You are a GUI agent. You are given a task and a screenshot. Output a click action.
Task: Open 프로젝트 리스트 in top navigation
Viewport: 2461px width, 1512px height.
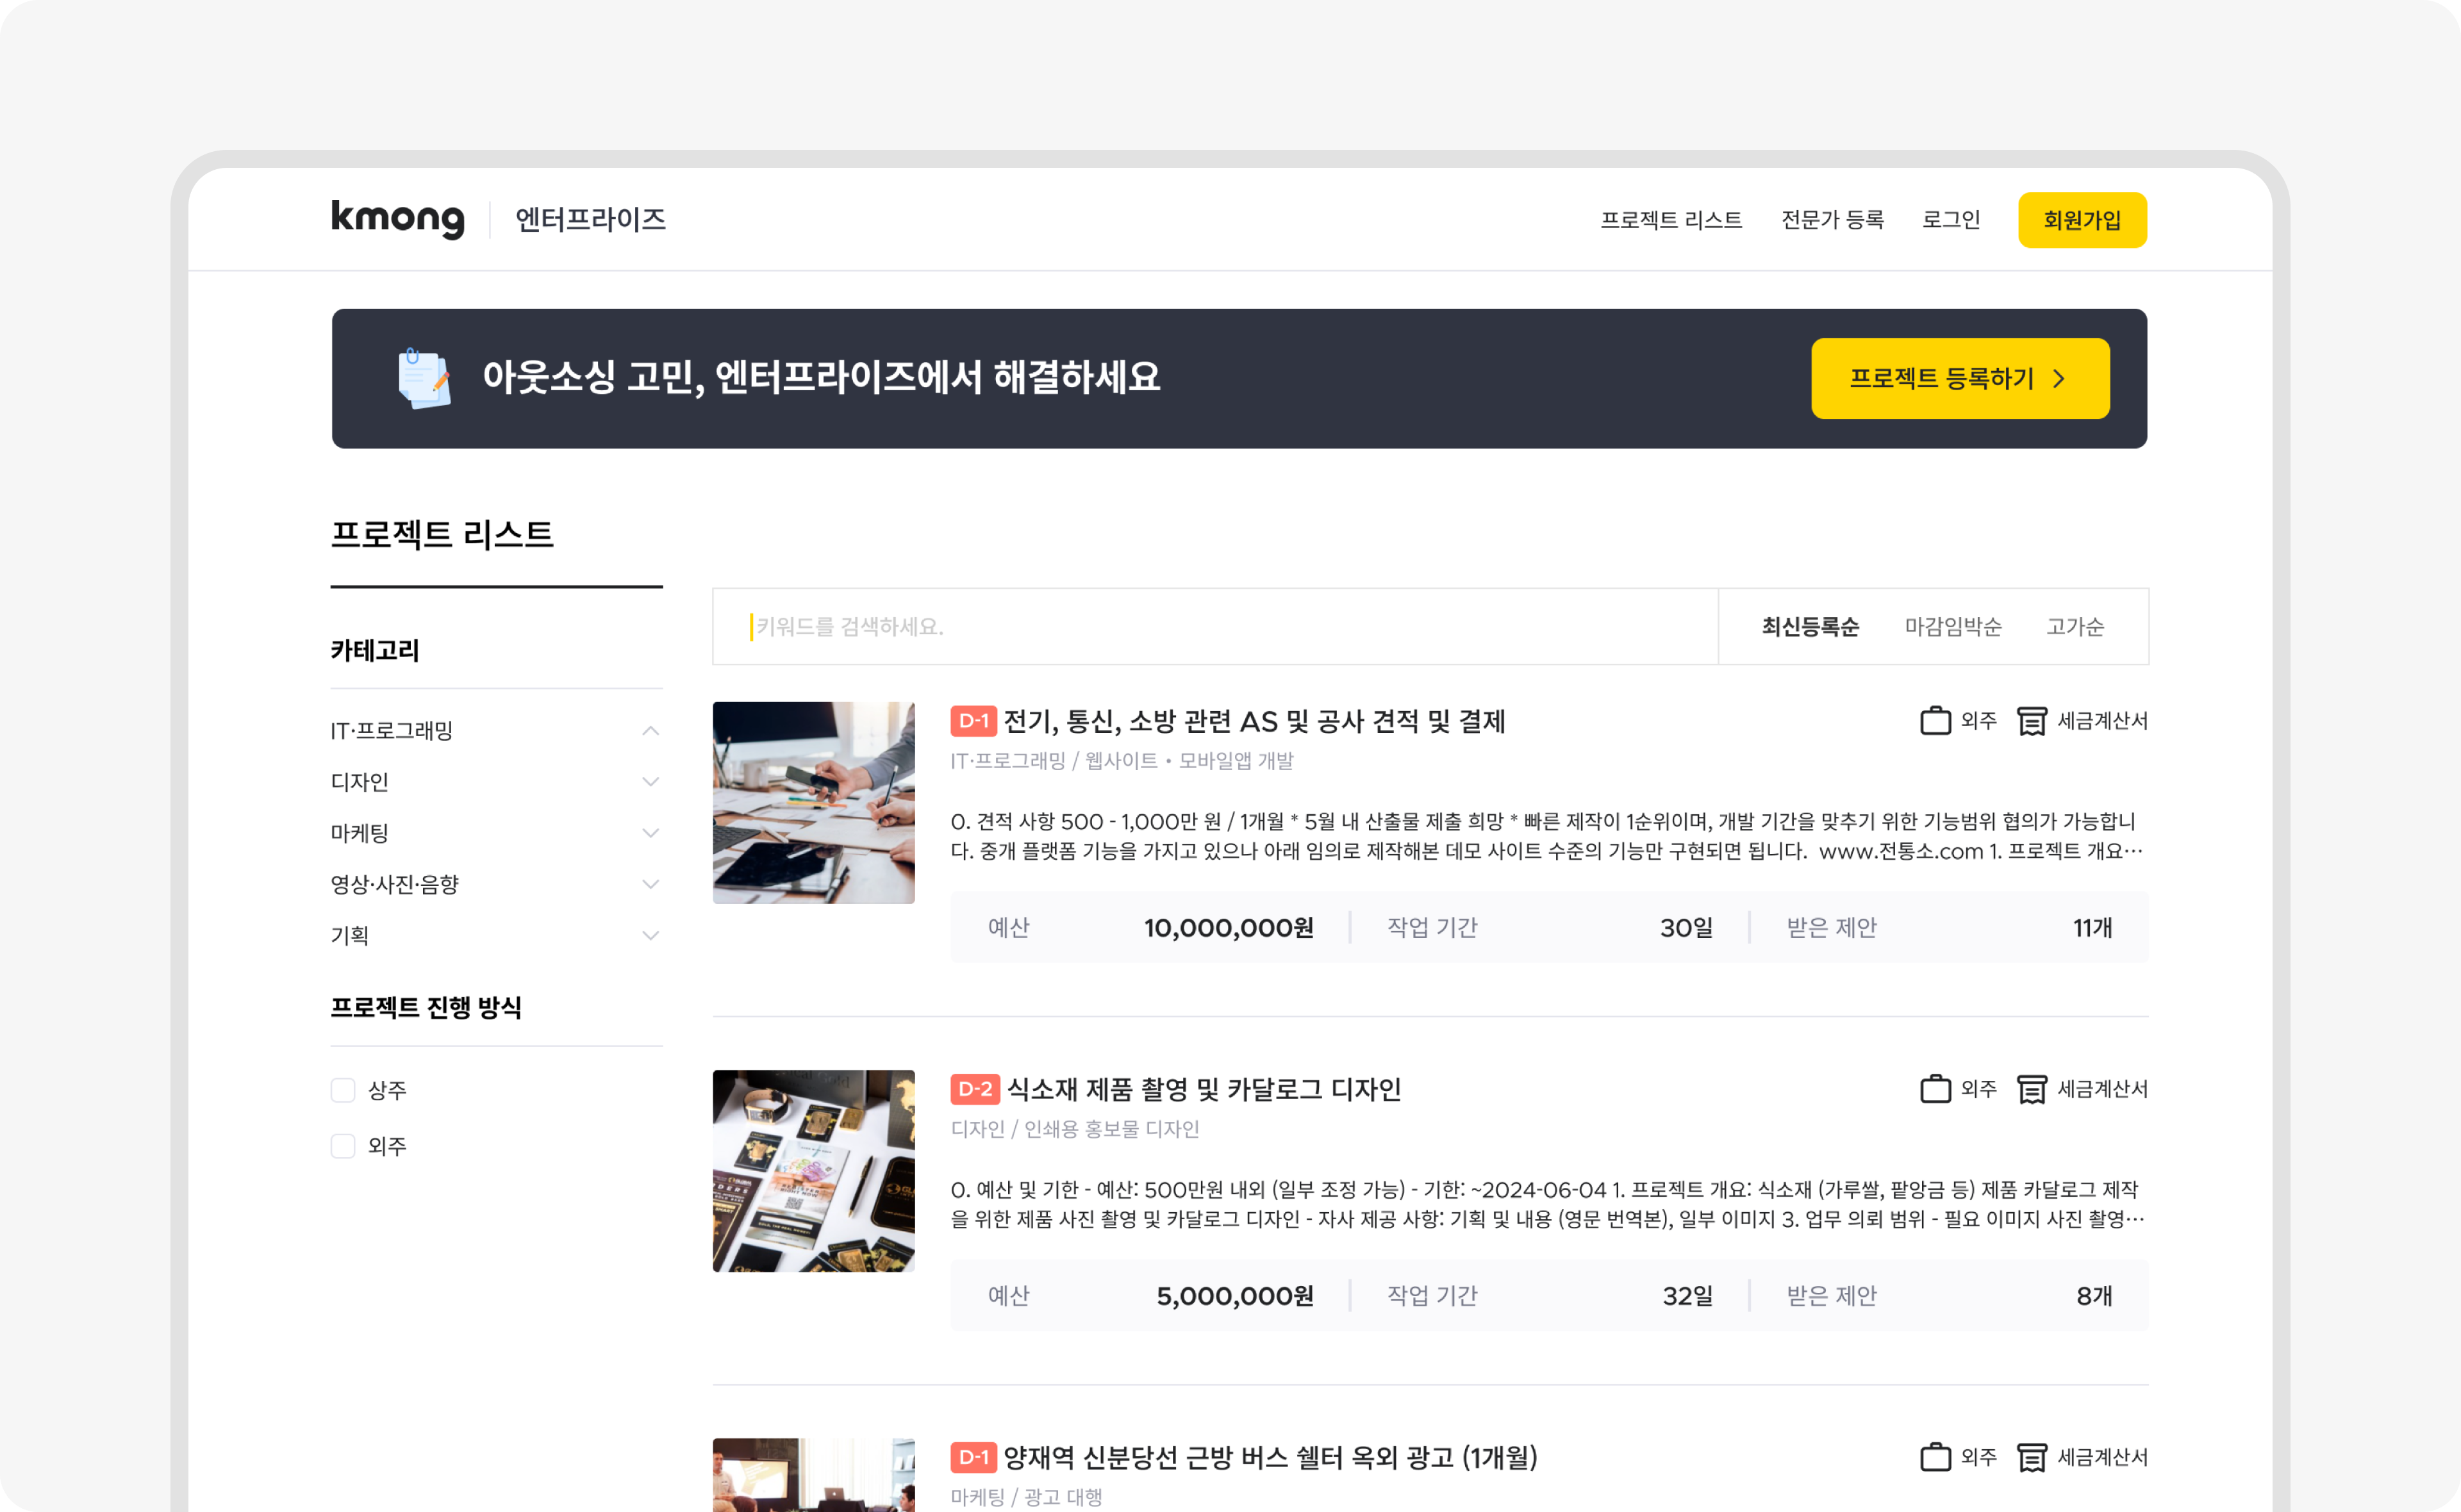coord(1671,220)
